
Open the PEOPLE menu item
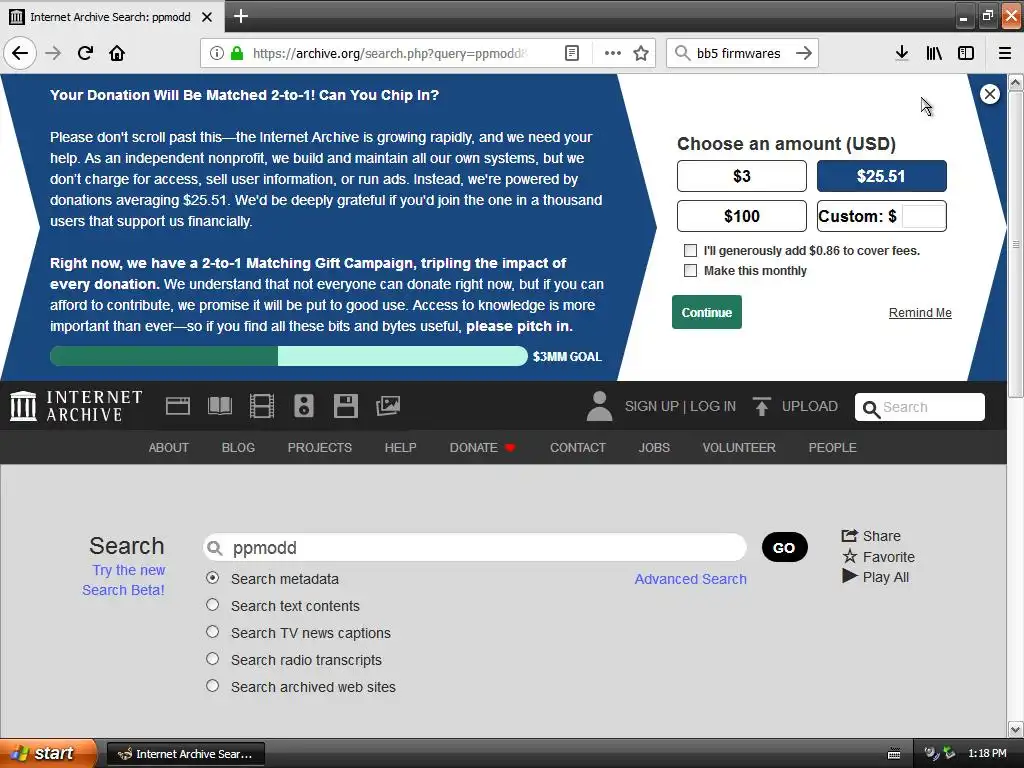833,447
